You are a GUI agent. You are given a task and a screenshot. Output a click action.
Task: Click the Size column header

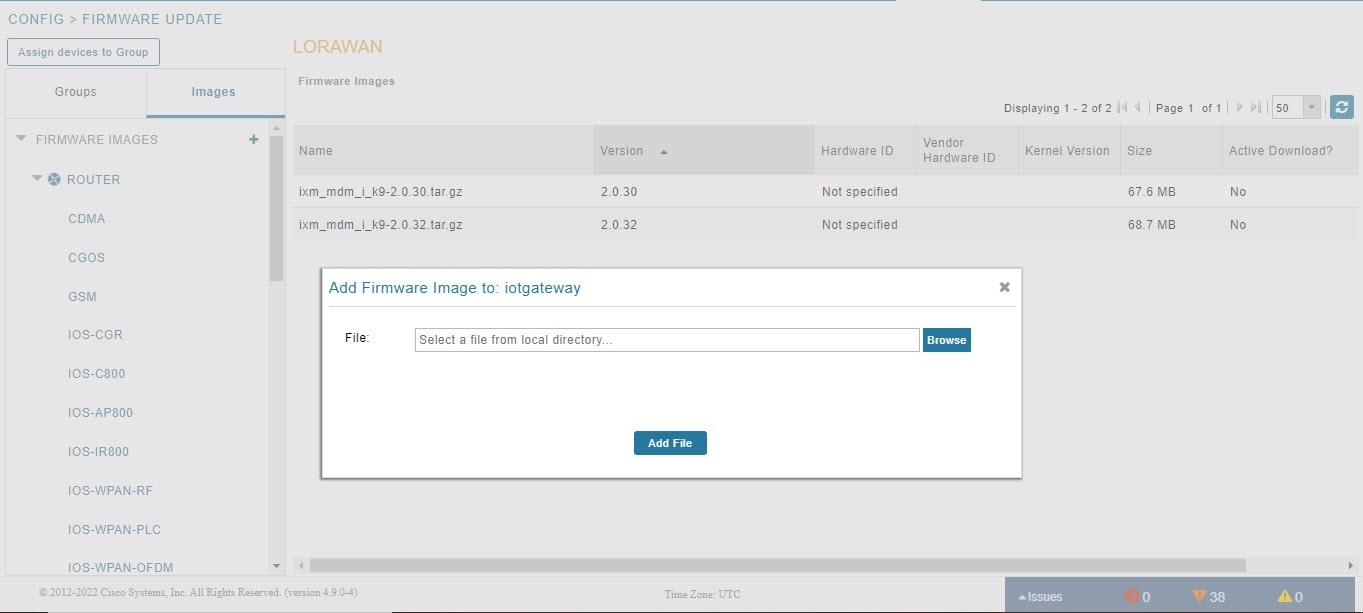pyautogui.click(x=1171, y=151)
